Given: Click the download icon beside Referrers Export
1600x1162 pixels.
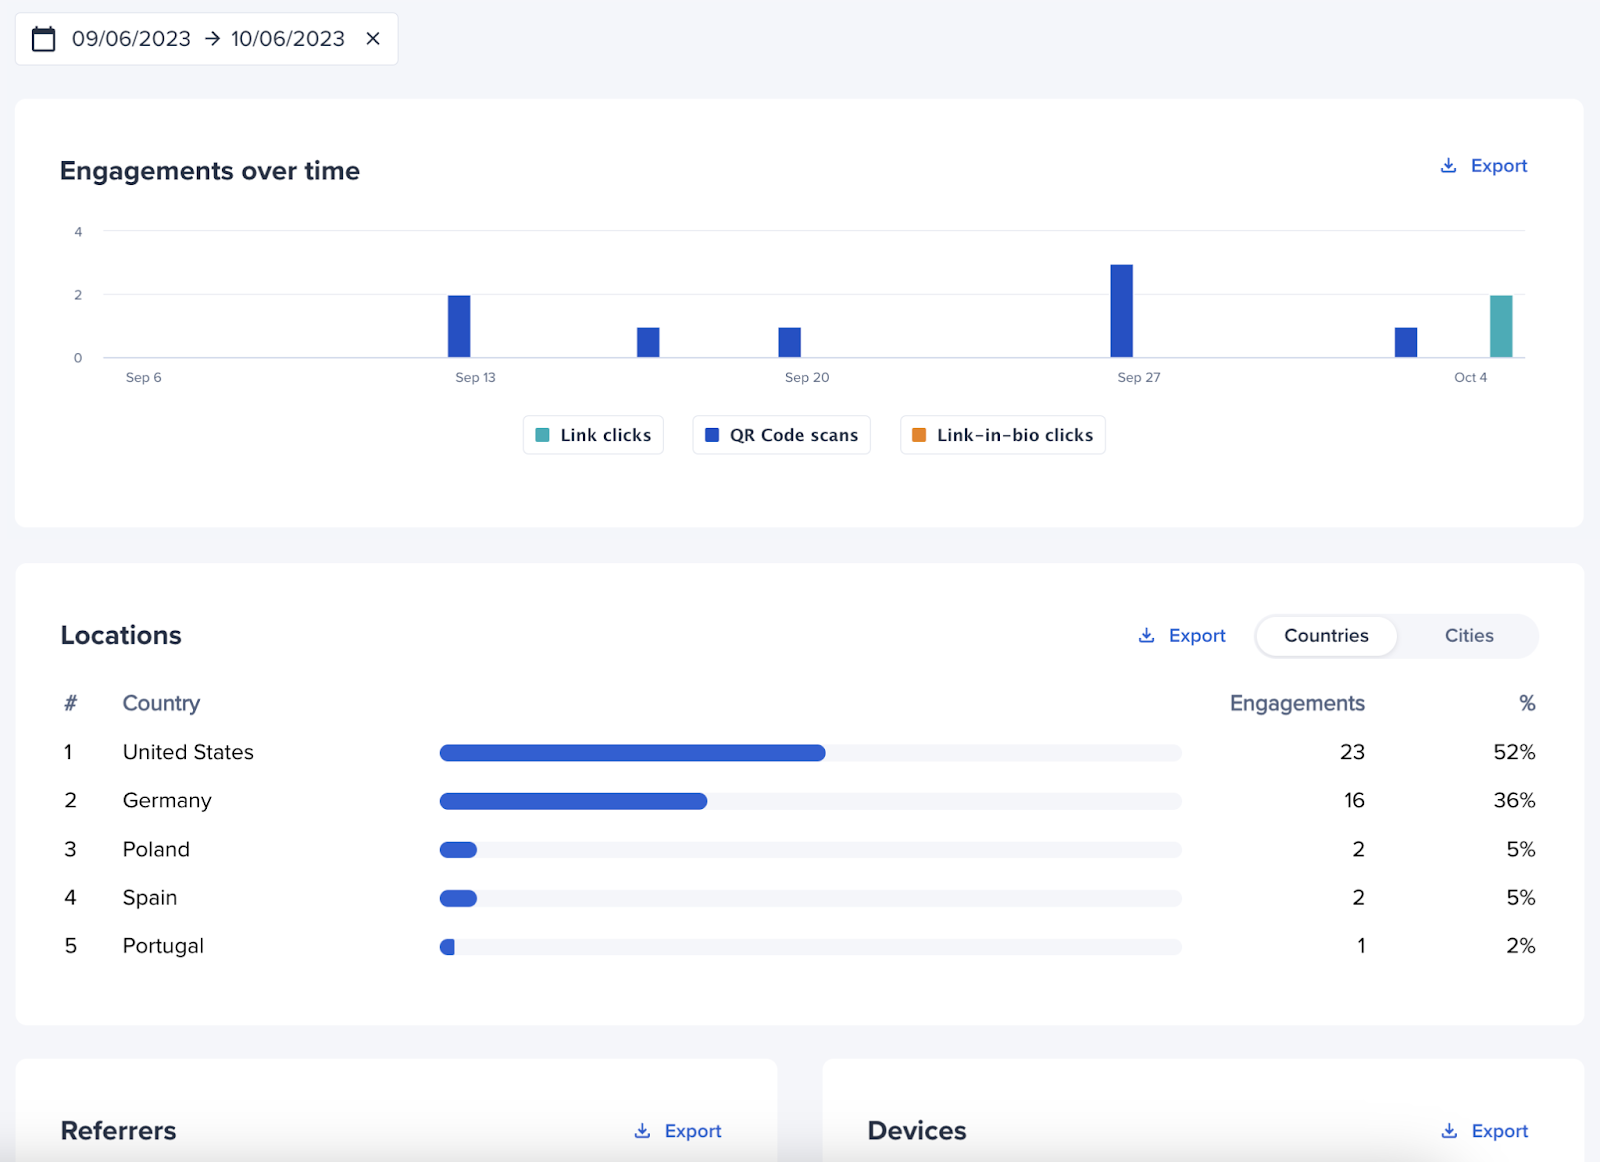Looking at the screenshot, I should tap(643, 1130).
